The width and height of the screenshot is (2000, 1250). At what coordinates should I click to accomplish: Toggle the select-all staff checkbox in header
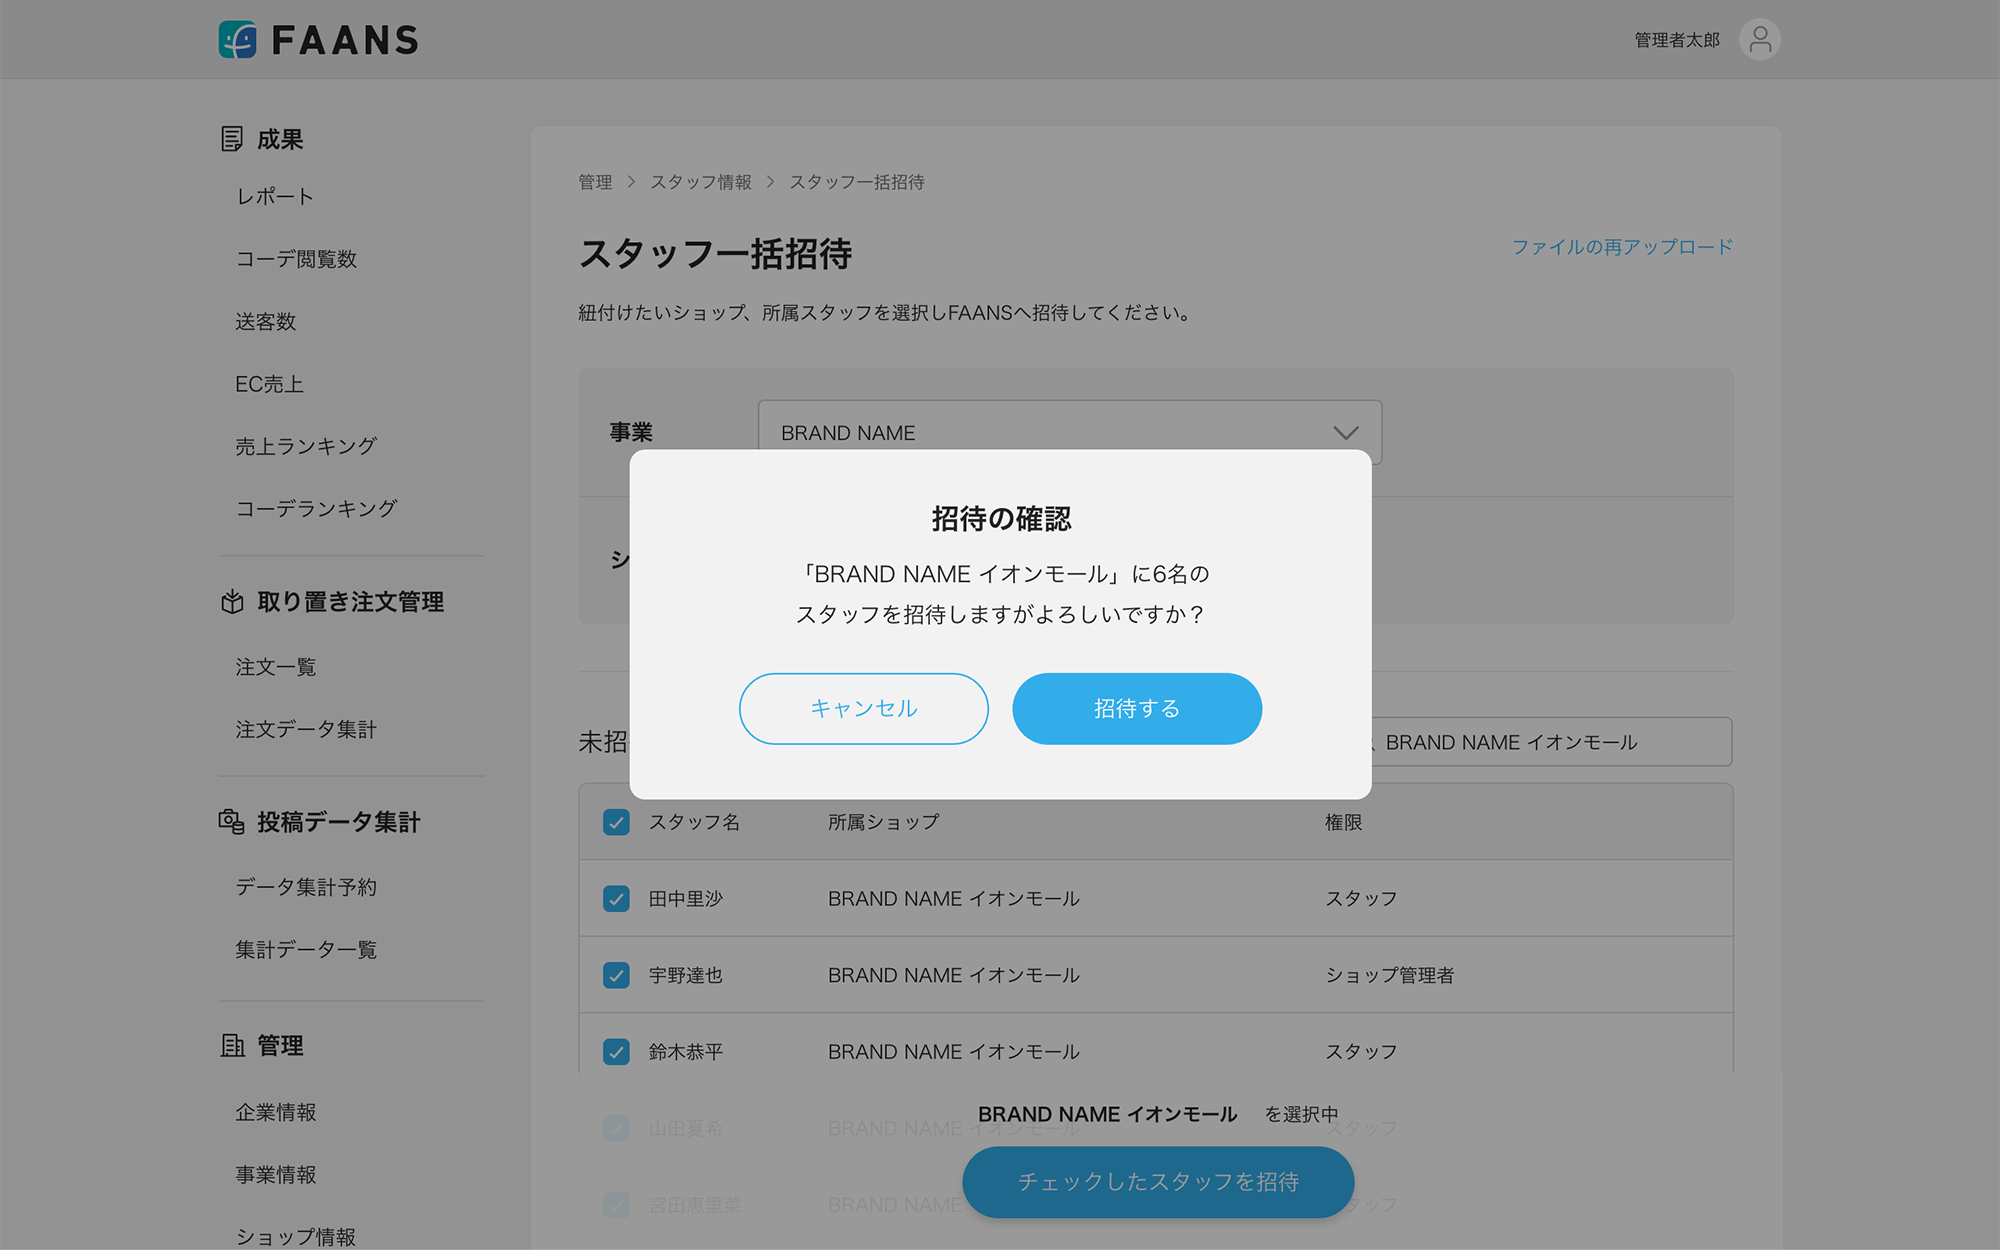[x=616, y=822]
